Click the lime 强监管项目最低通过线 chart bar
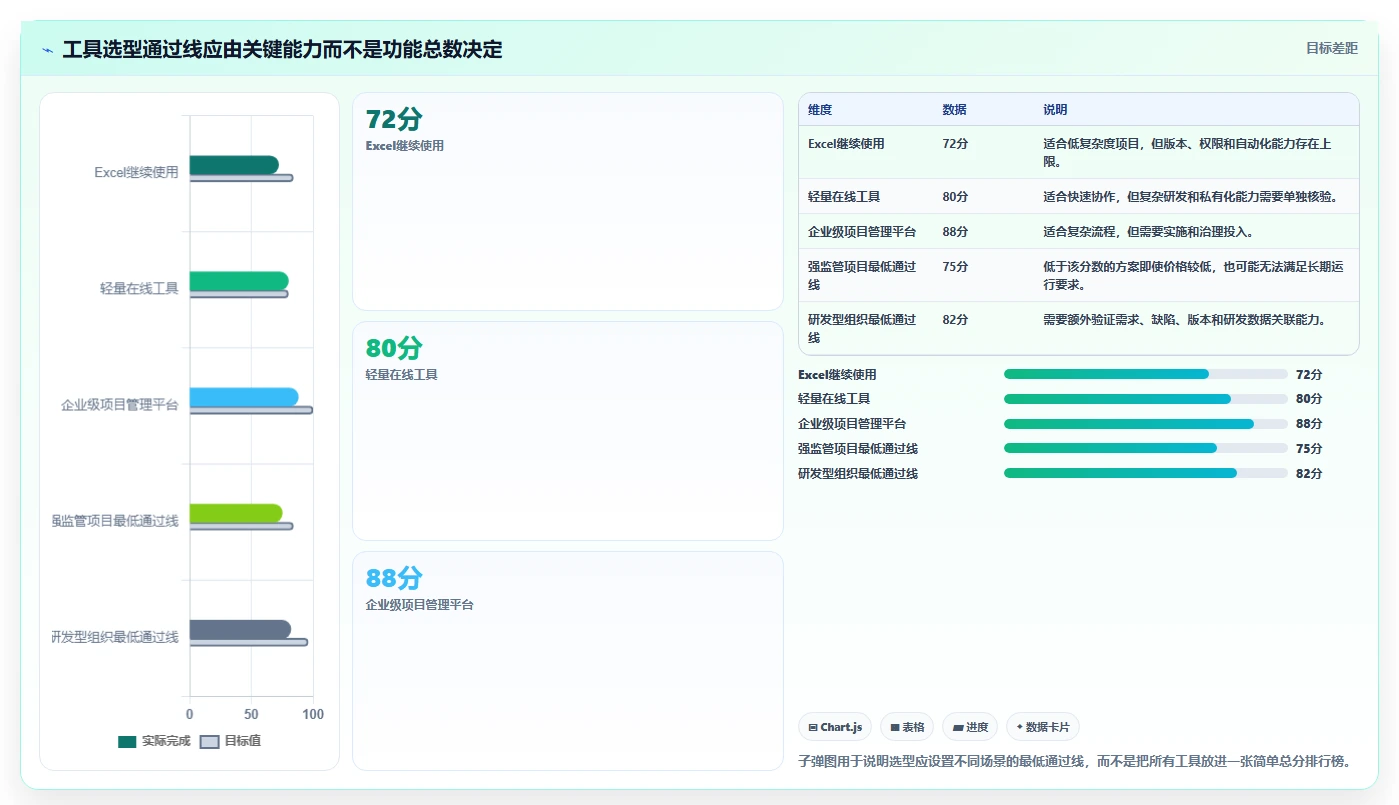Viewport: 1399px width, 805px height. (x=236, y=513)
